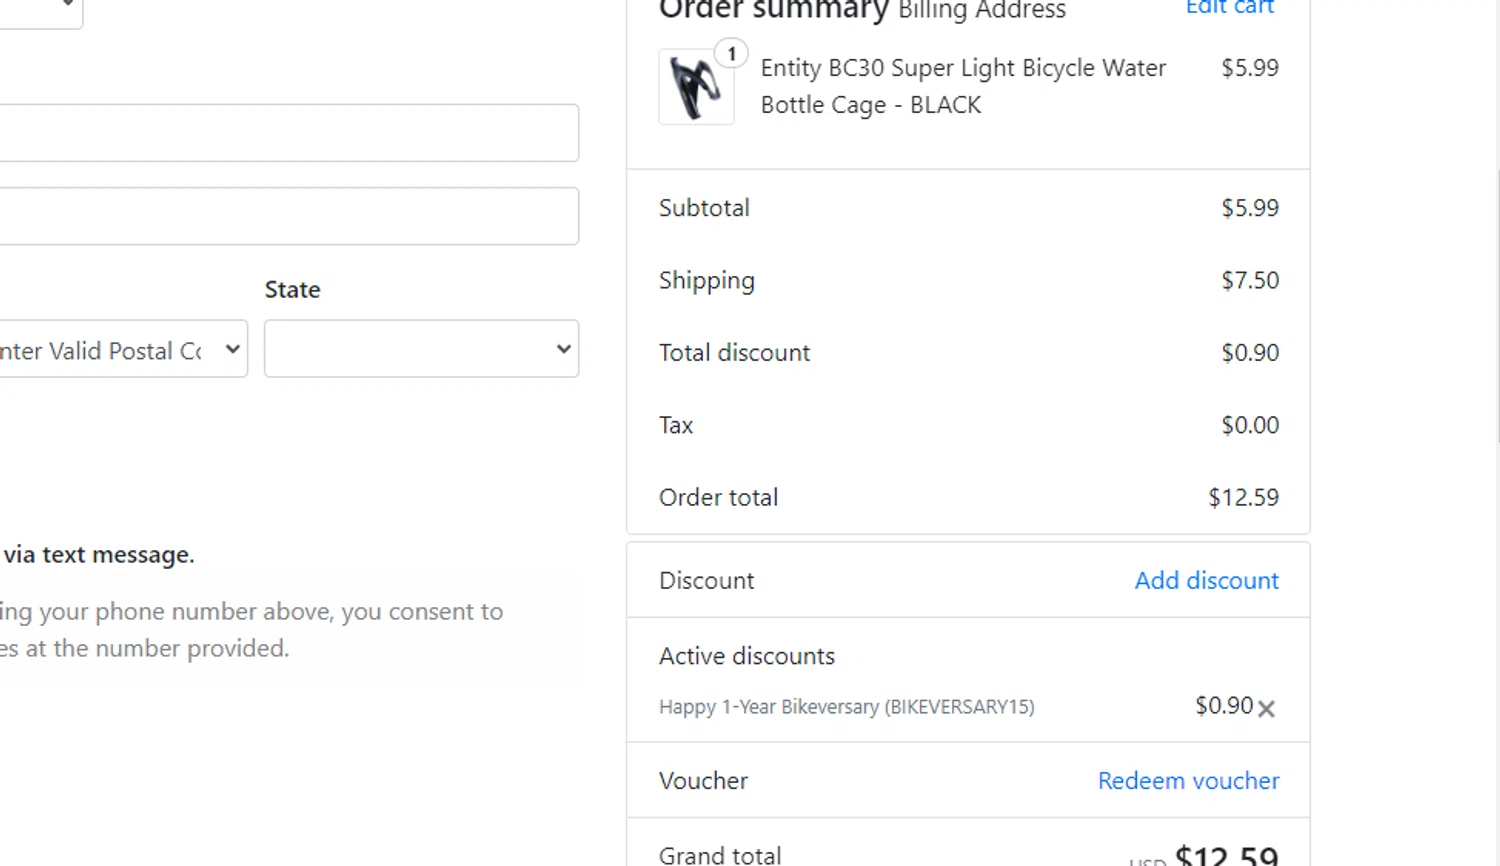Open the Edit cart link
The width and height of the screenshot is (1500, 866).
tap(1229, 8)
